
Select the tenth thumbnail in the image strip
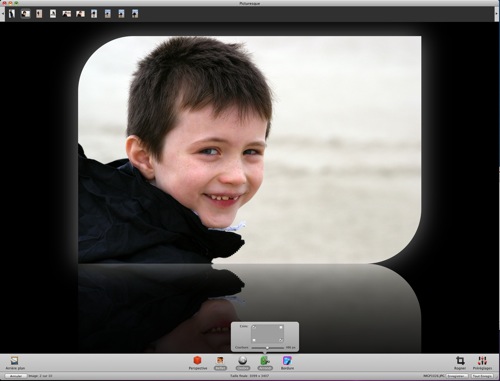click(x=135, y=14)
